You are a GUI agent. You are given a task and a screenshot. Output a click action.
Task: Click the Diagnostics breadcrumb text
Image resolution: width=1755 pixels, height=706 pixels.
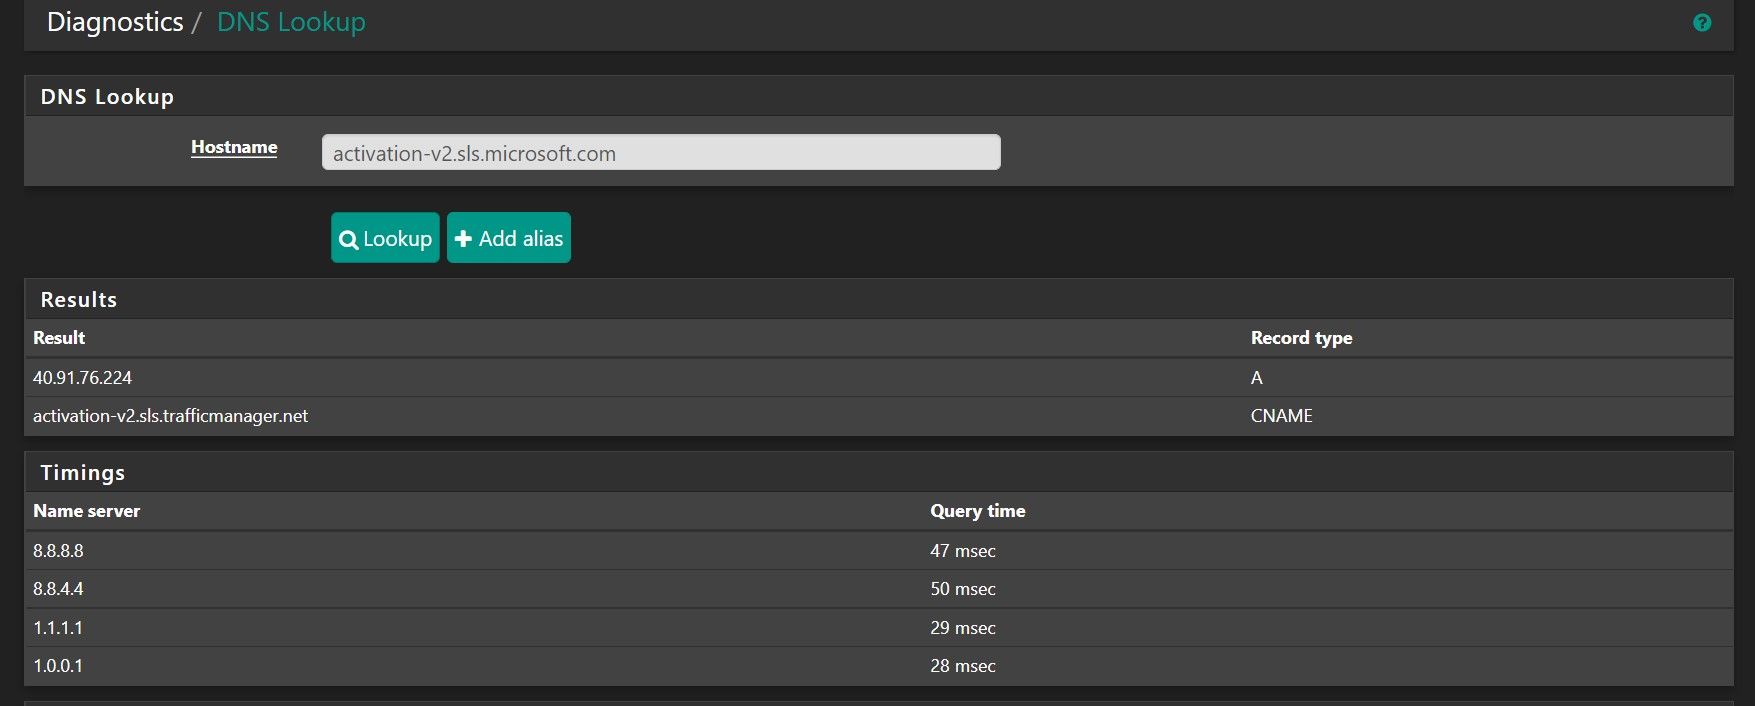[x=115, y=22]
